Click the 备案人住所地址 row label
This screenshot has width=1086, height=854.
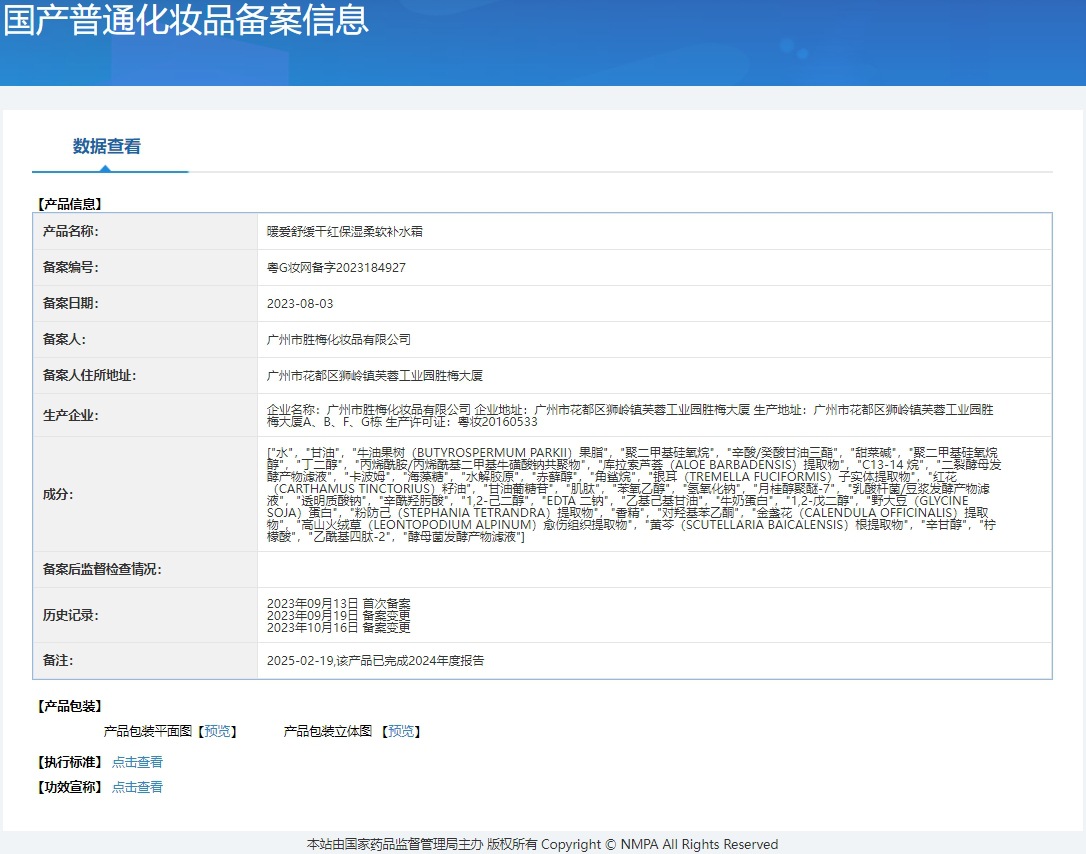[x=89, y=375]
